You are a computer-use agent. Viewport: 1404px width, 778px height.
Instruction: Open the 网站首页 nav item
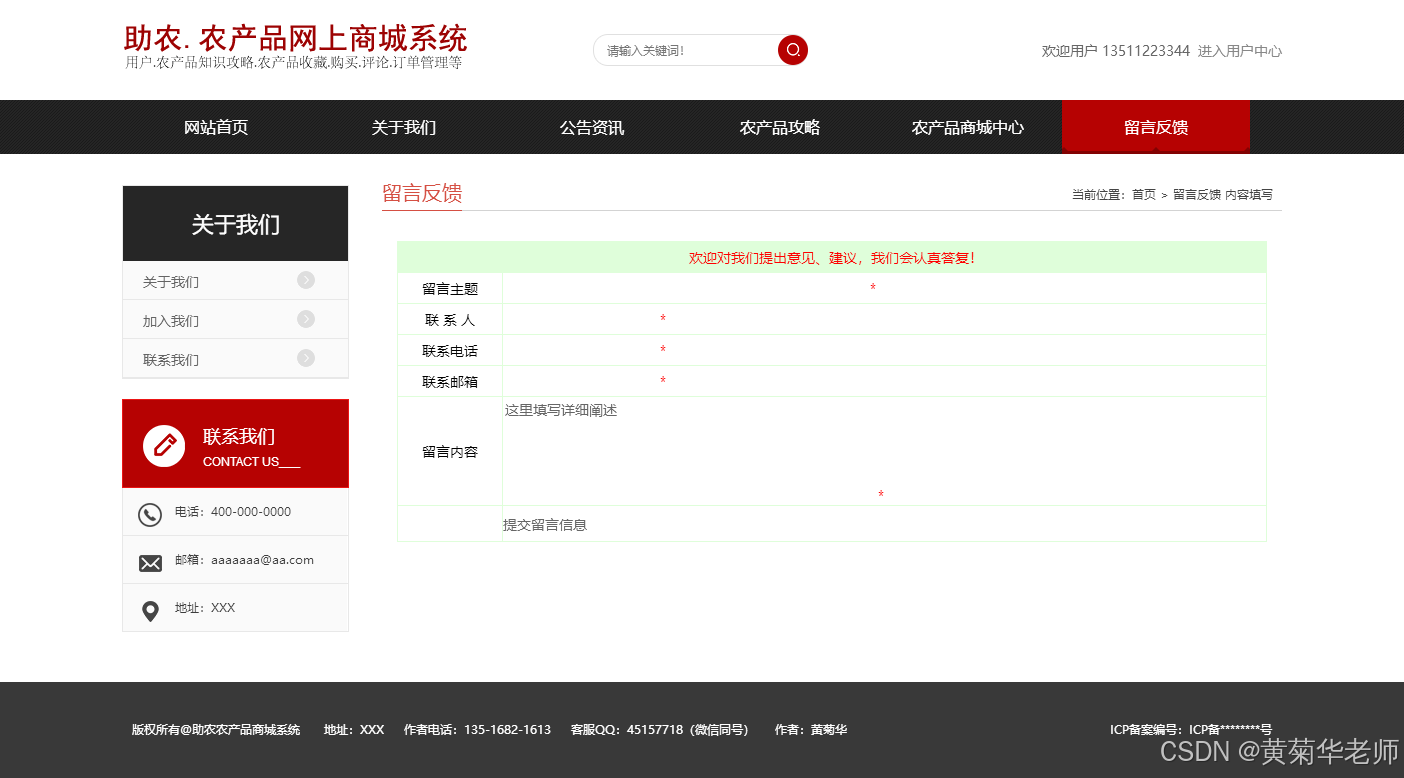[216, 127]
